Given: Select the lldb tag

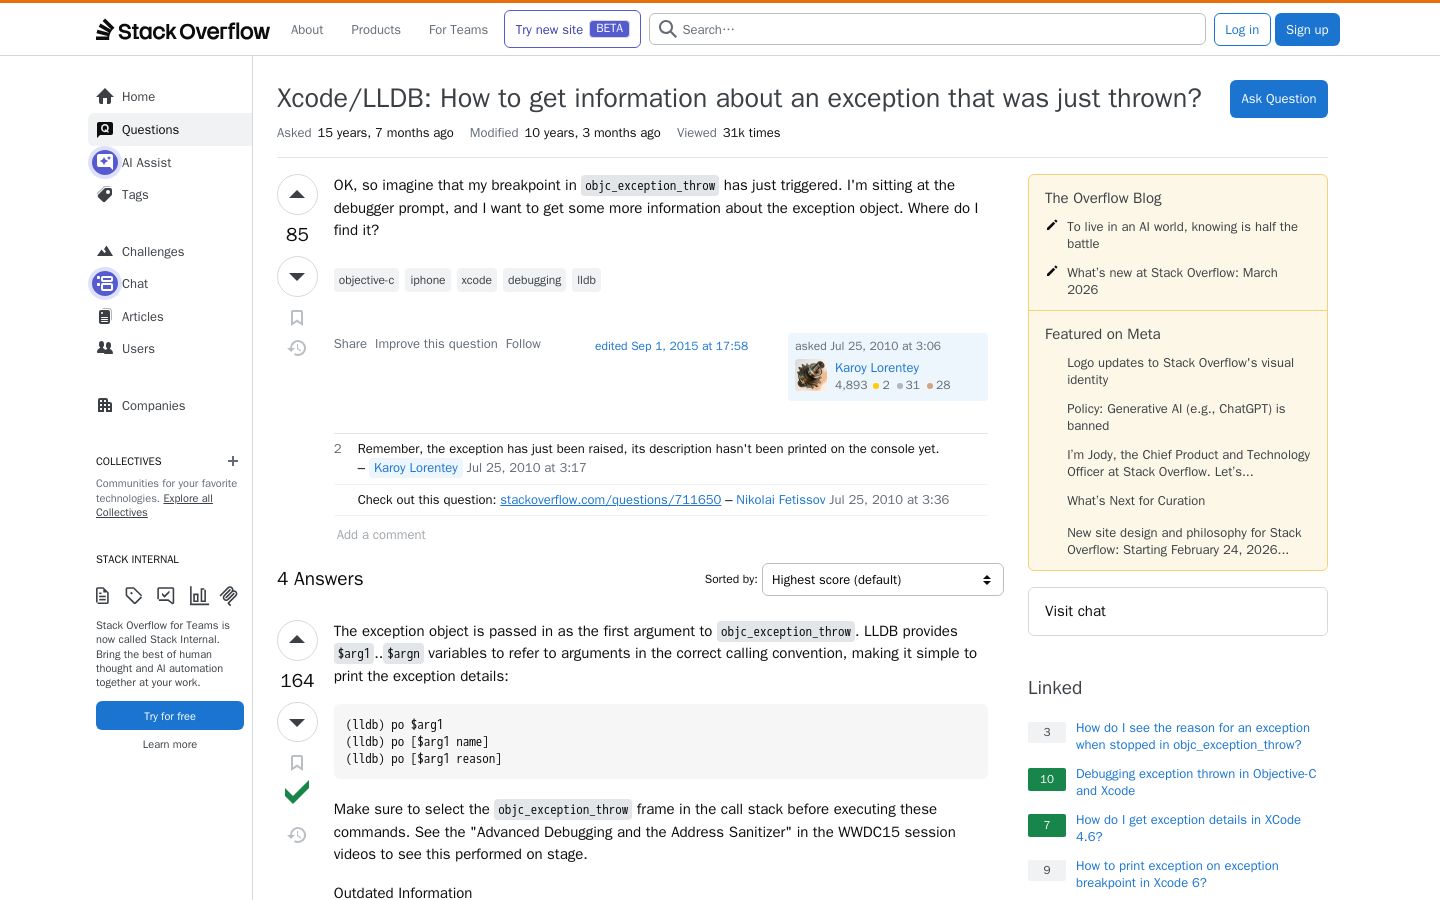Looking at the screenshot, I should point(586,280).
